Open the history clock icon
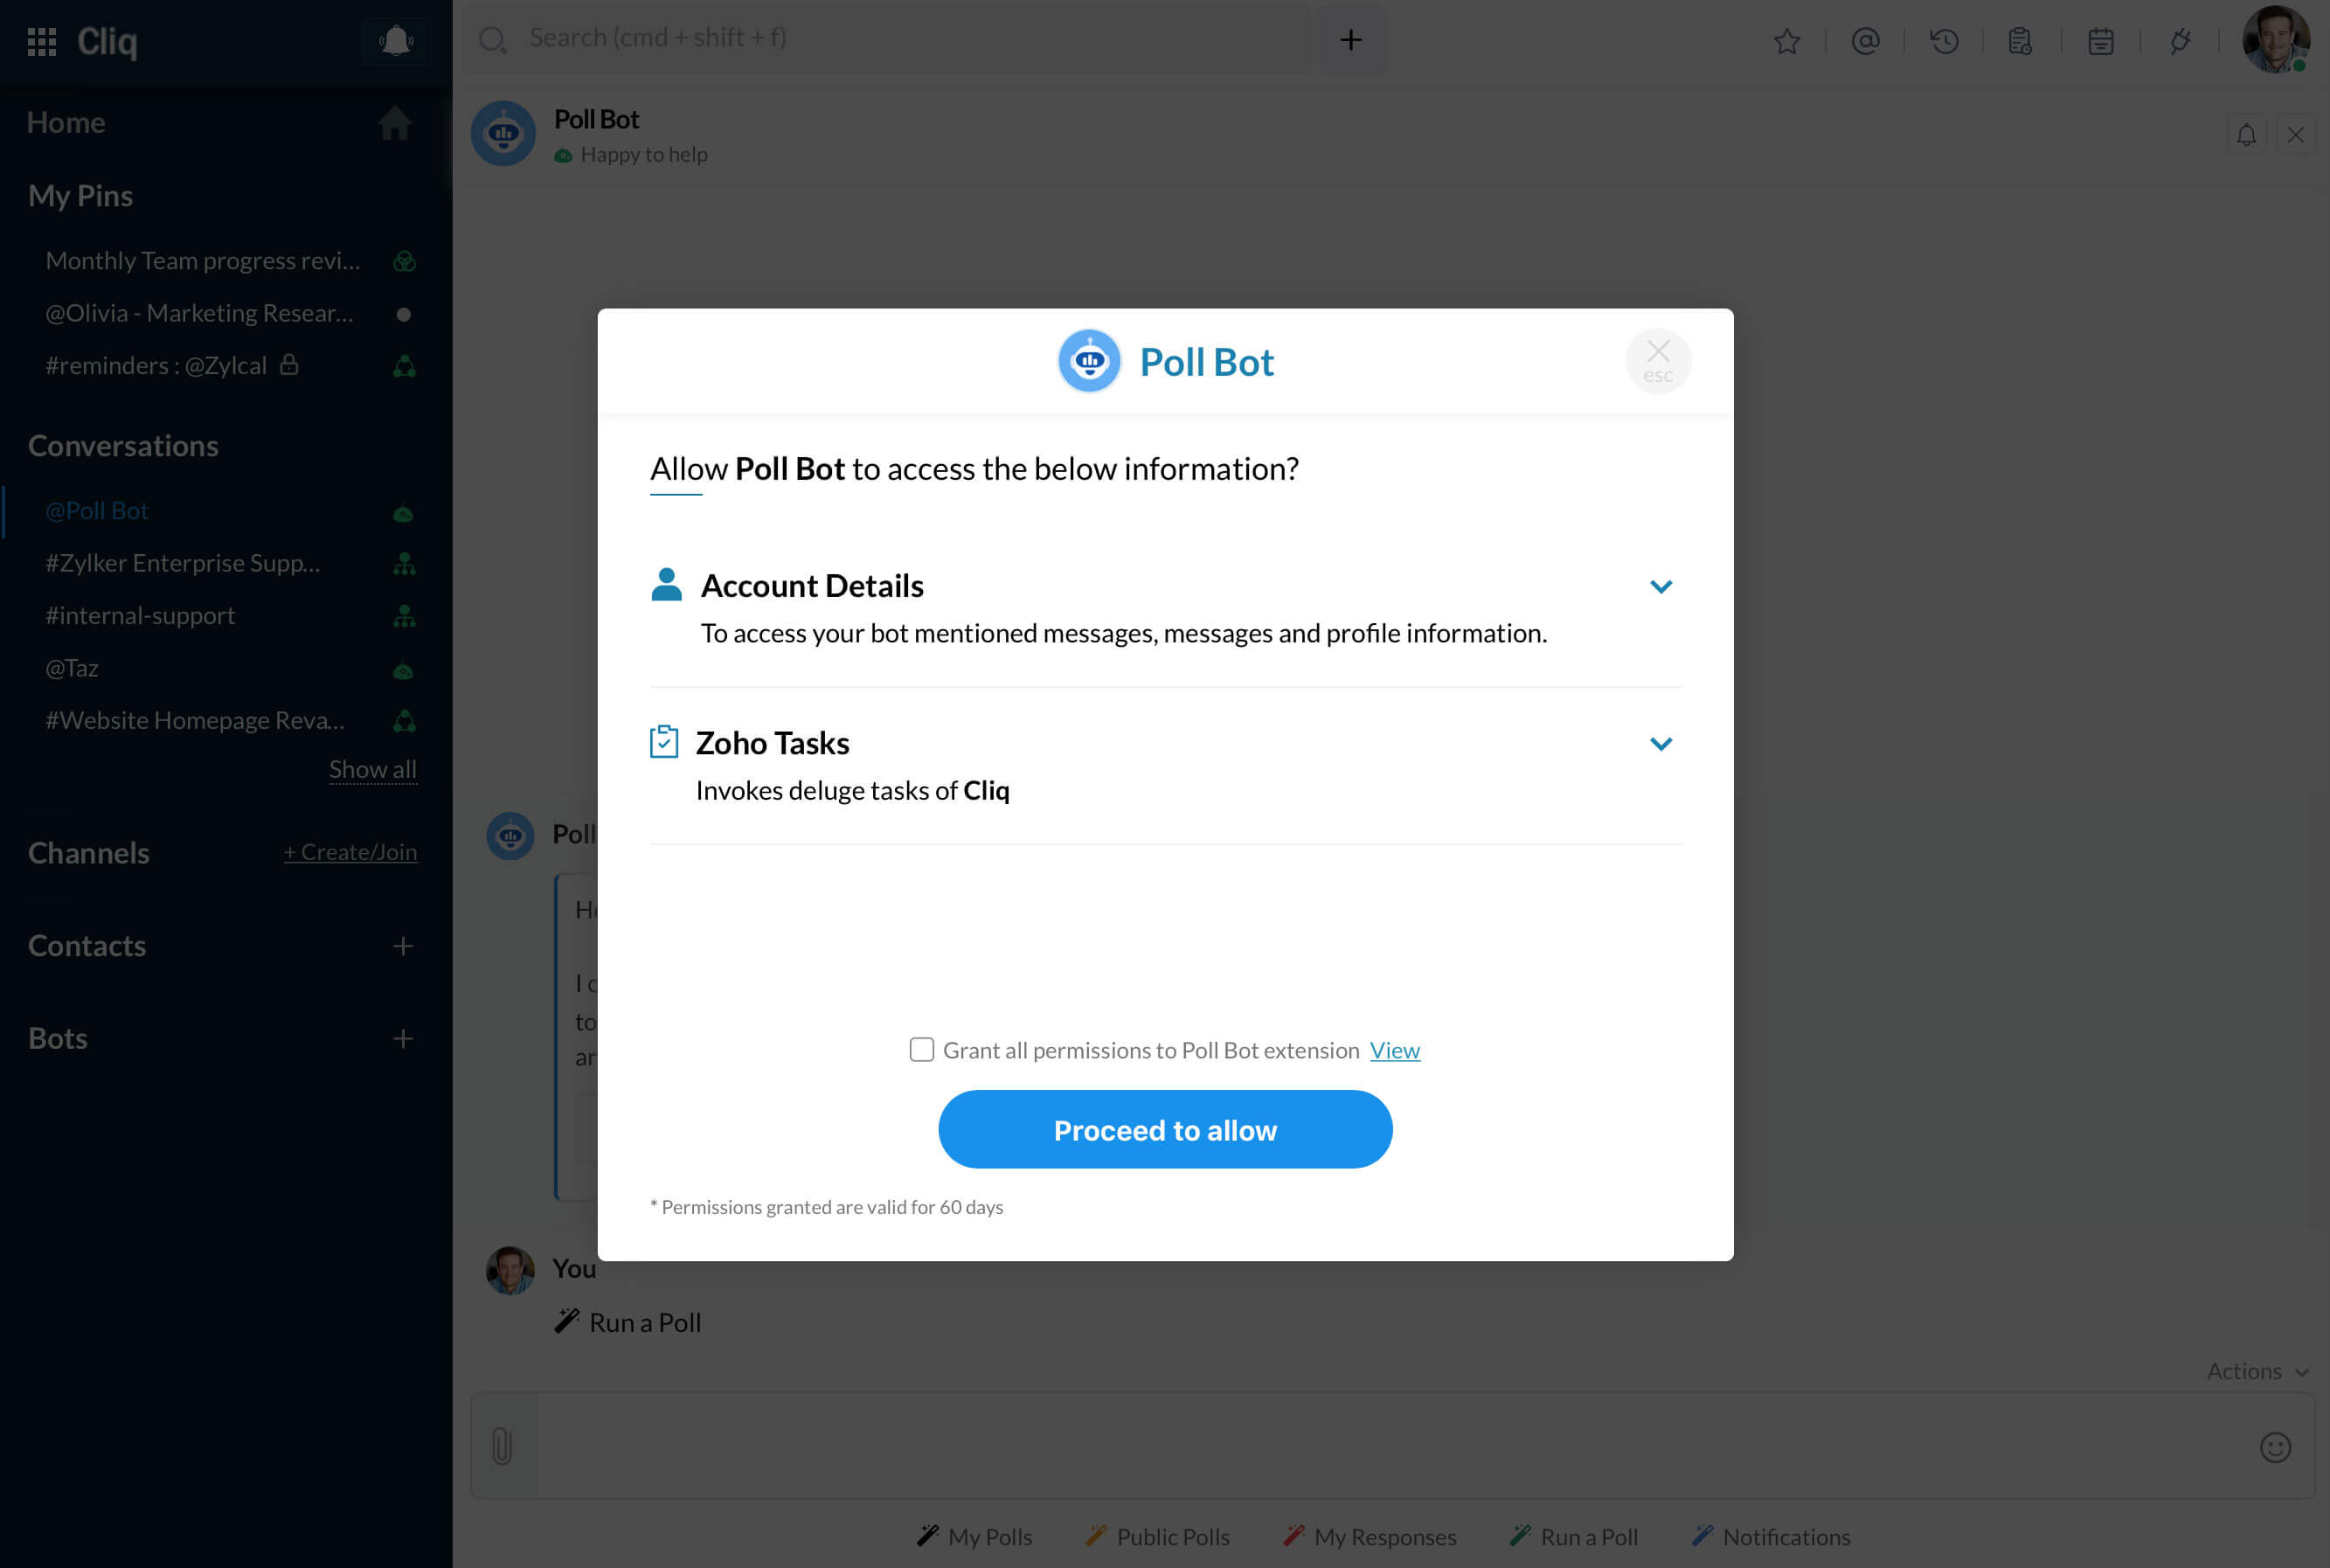 pyautogui.click(x=1944, y=38)
